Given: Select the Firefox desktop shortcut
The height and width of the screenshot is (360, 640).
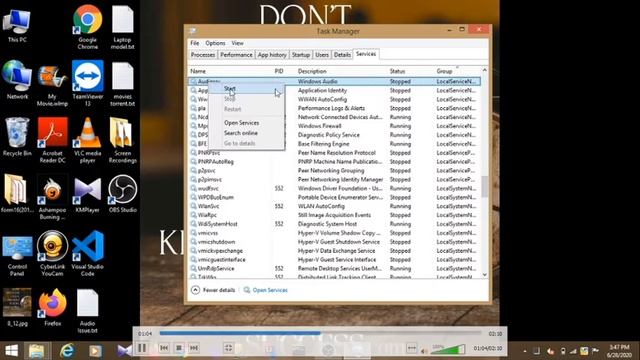Looking at the screenshot, I should pos(52,307).
